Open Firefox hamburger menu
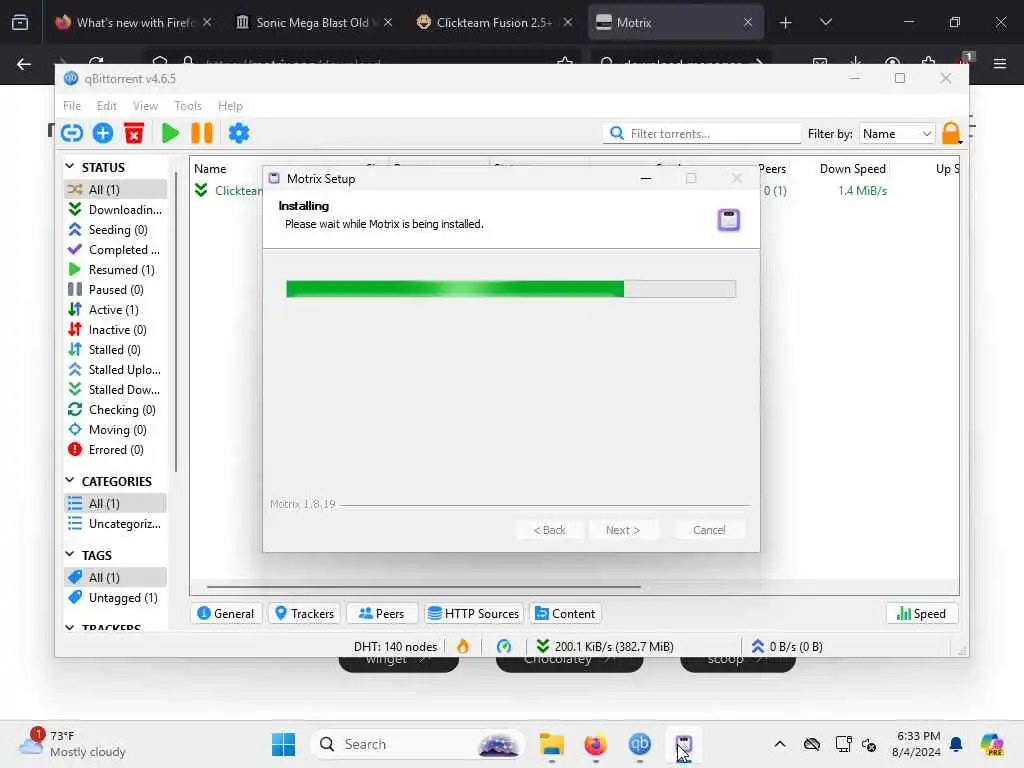Viewport: 1024px width, 768px height. point(999,64)
